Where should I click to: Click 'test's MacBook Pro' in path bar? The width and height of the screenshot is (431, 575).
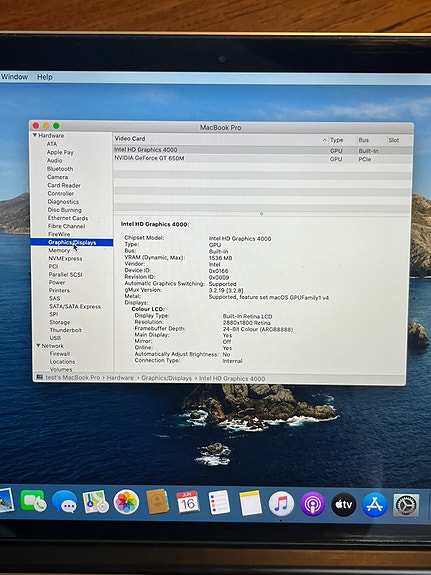[x=72, y=377]
